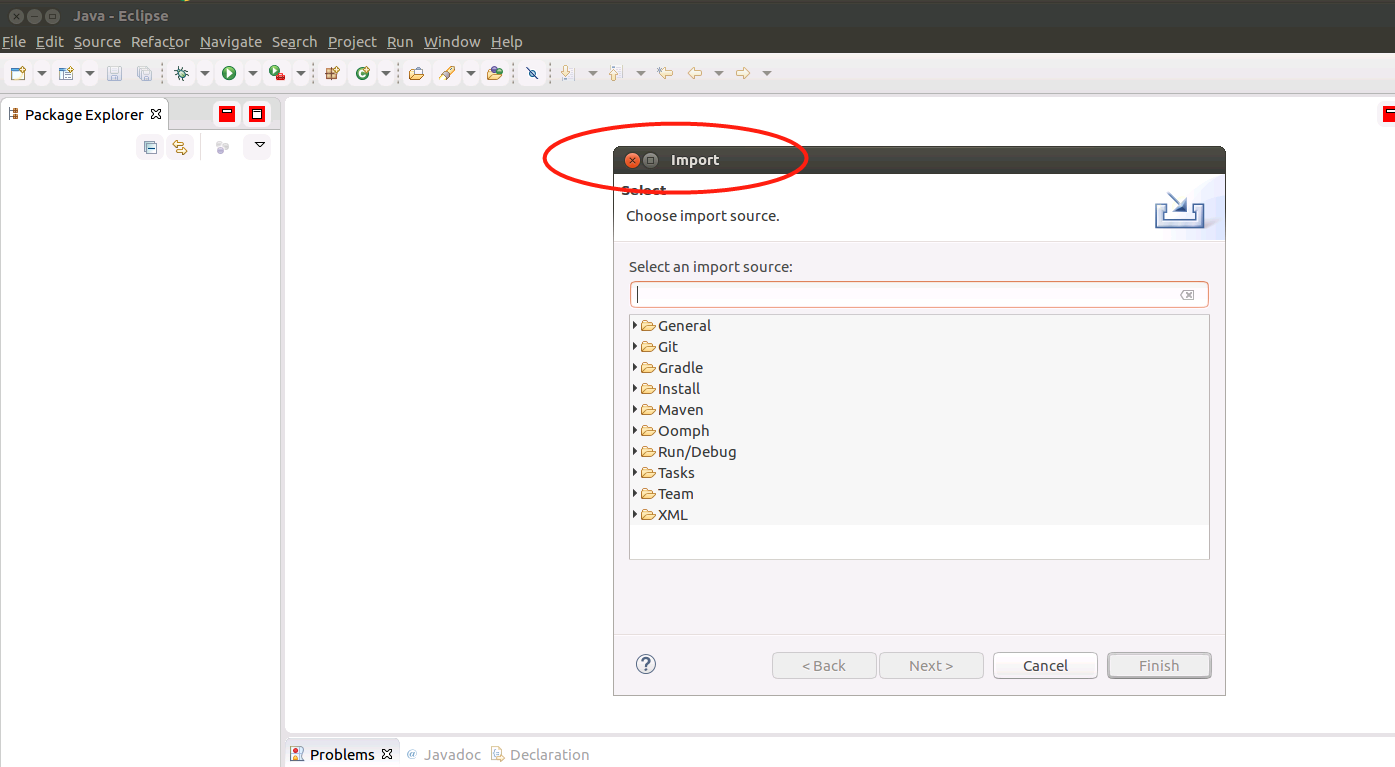Maximize the Package Explorer view

pos(257,114)
